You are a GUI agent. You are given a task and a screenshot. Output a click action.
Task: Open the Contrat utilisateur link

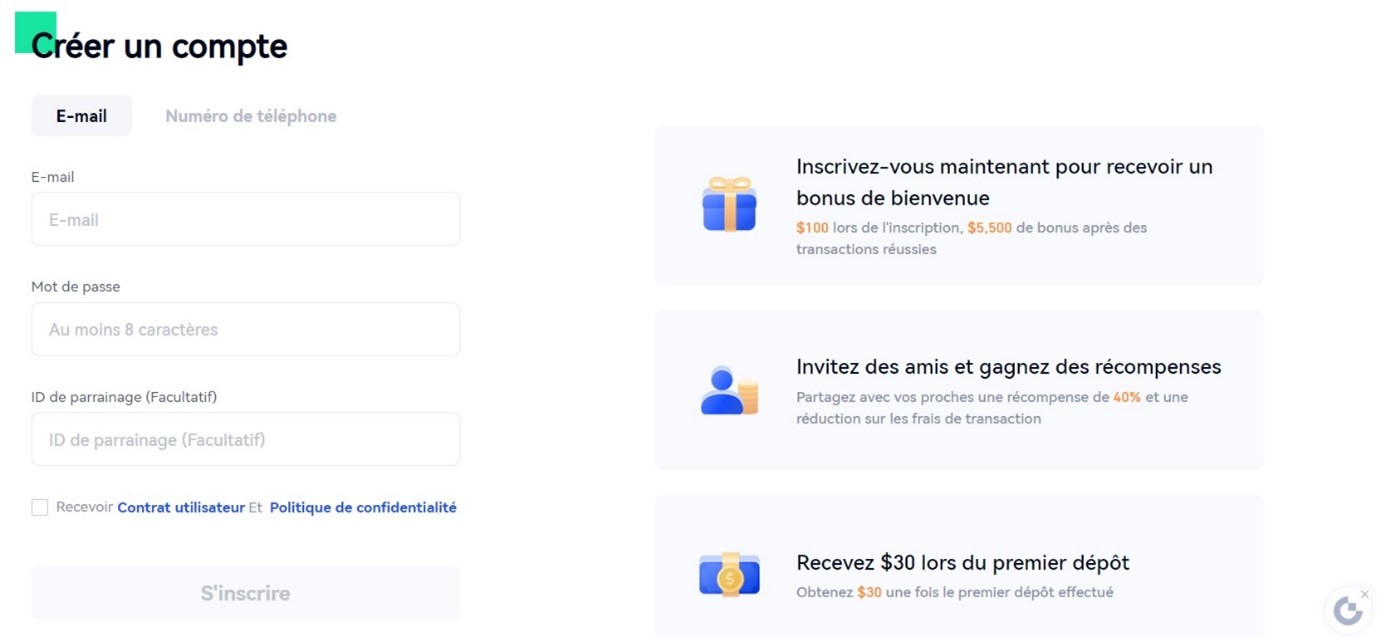tap(181, 507)
